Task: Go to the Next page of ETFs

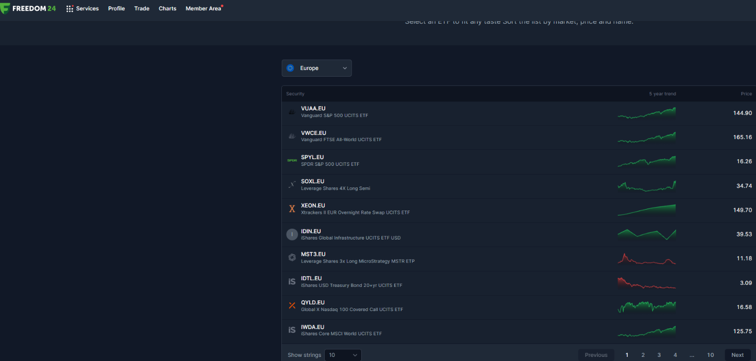Action: [x=737, y=355]
